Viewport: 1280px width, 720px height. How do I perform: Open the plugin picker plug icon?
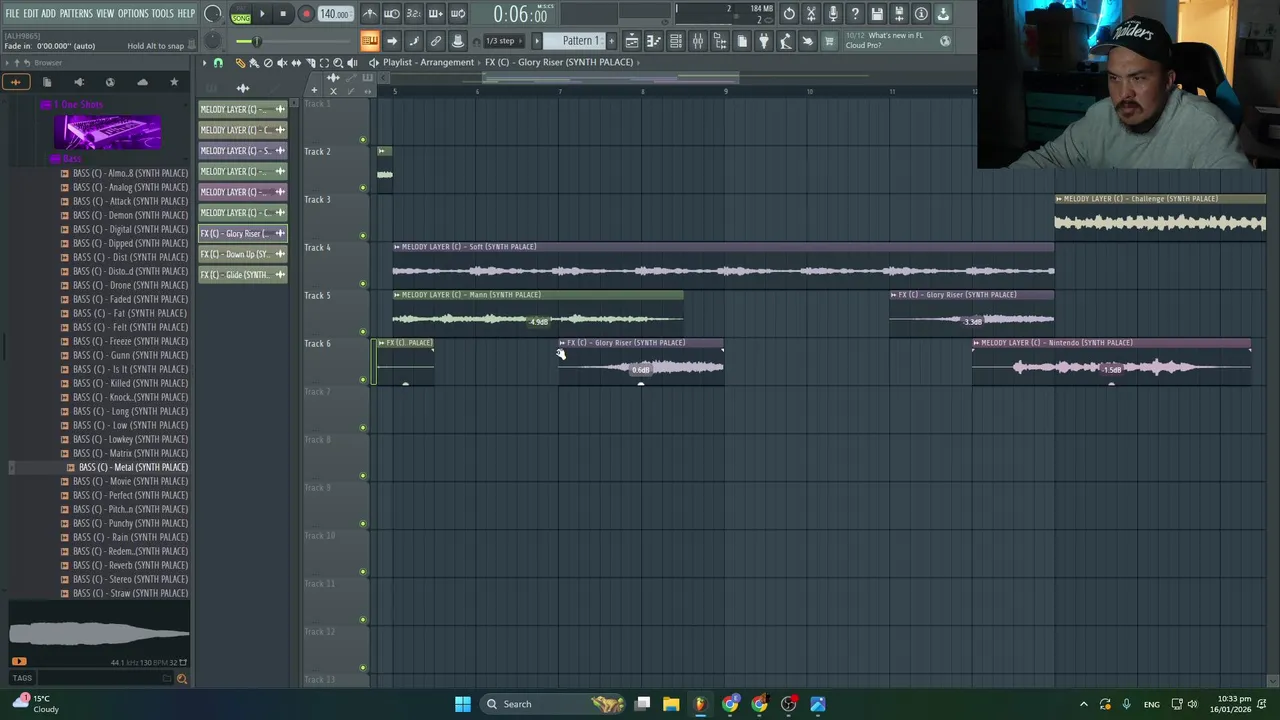point(764,41)
